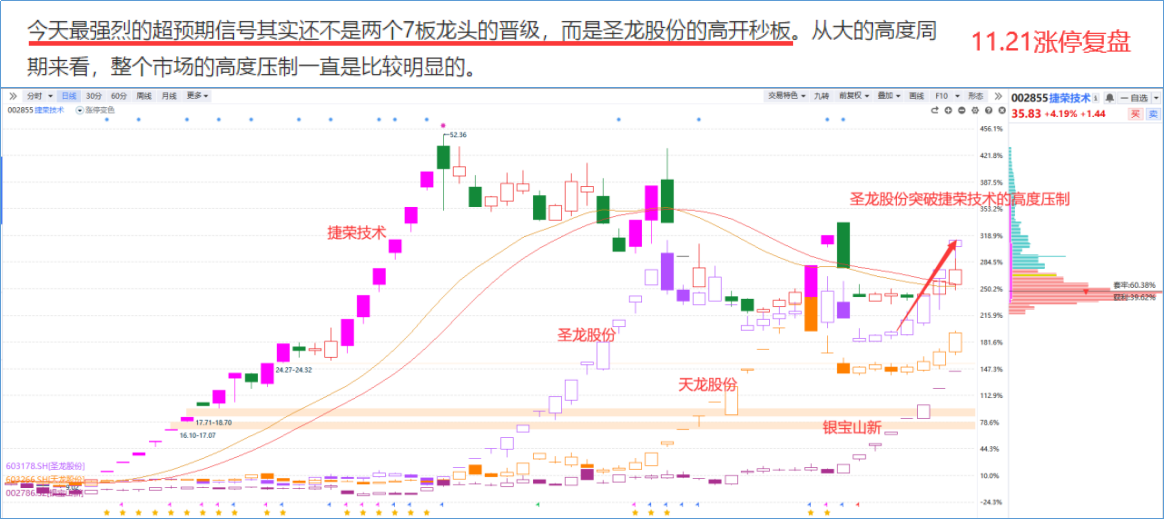Screen dimensions: 1165x519
Task: Switch to the 60分 period tab
Action: tap(119, 97)
